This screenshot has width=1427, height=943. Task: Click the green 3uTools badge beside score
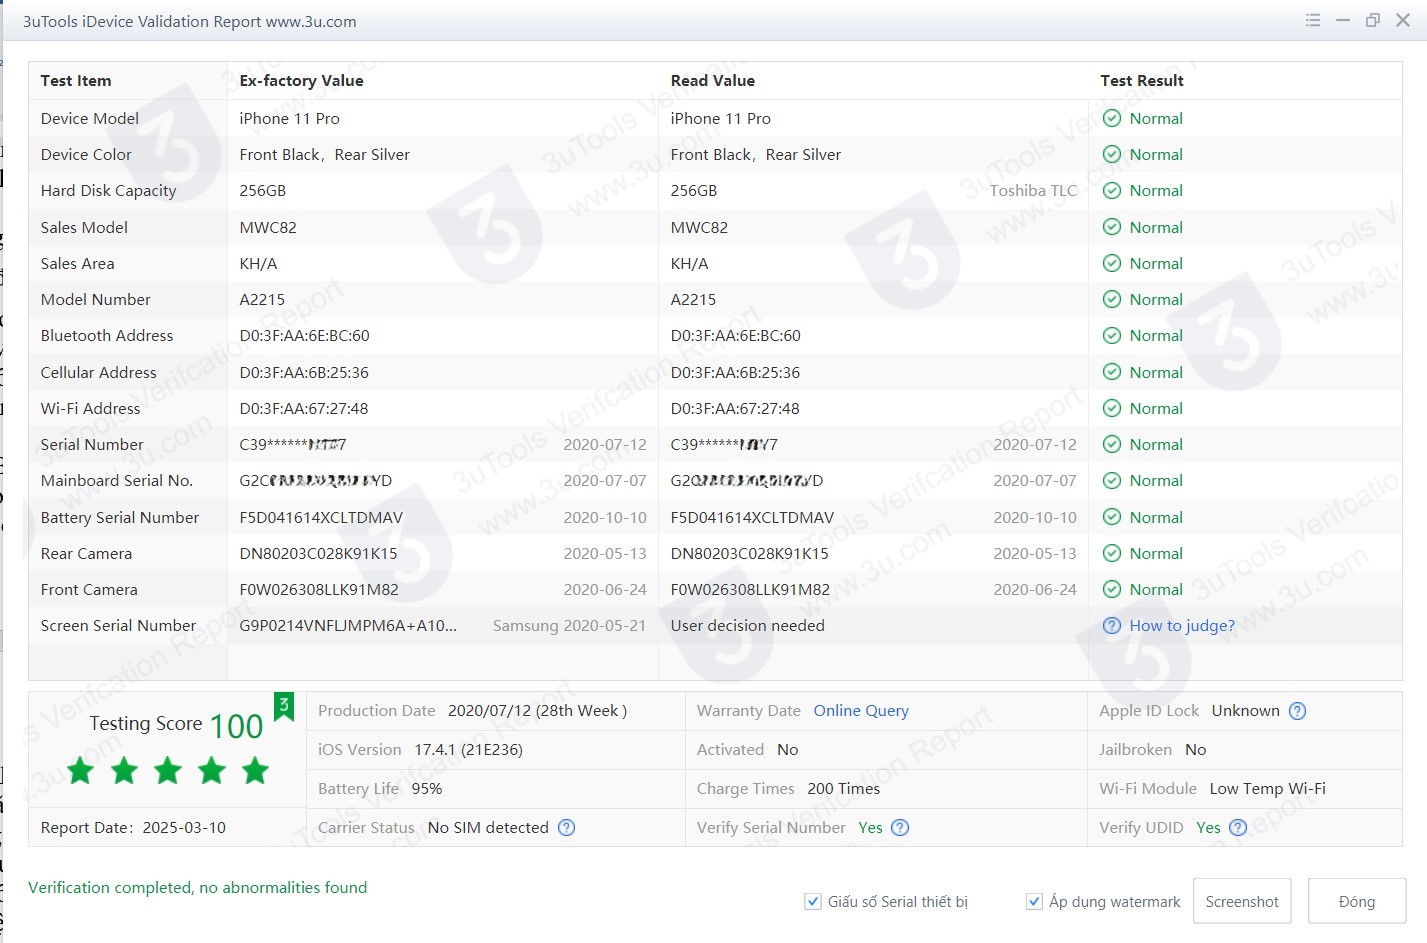click(284, 706)
